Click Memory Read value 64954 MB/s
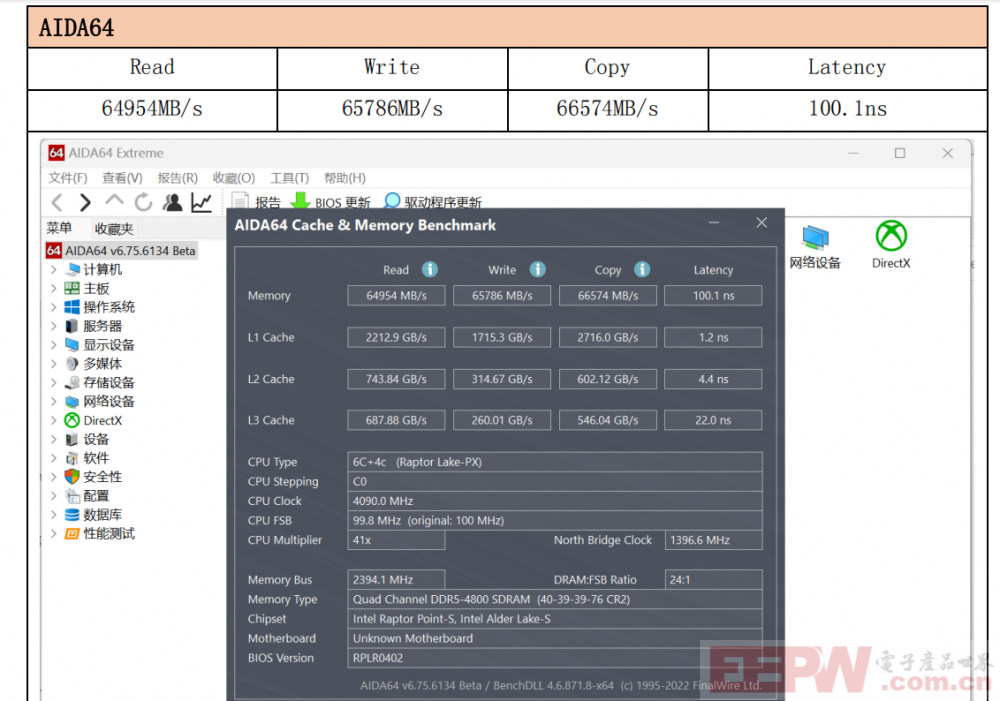1000x701 pixels. point(396,295)
